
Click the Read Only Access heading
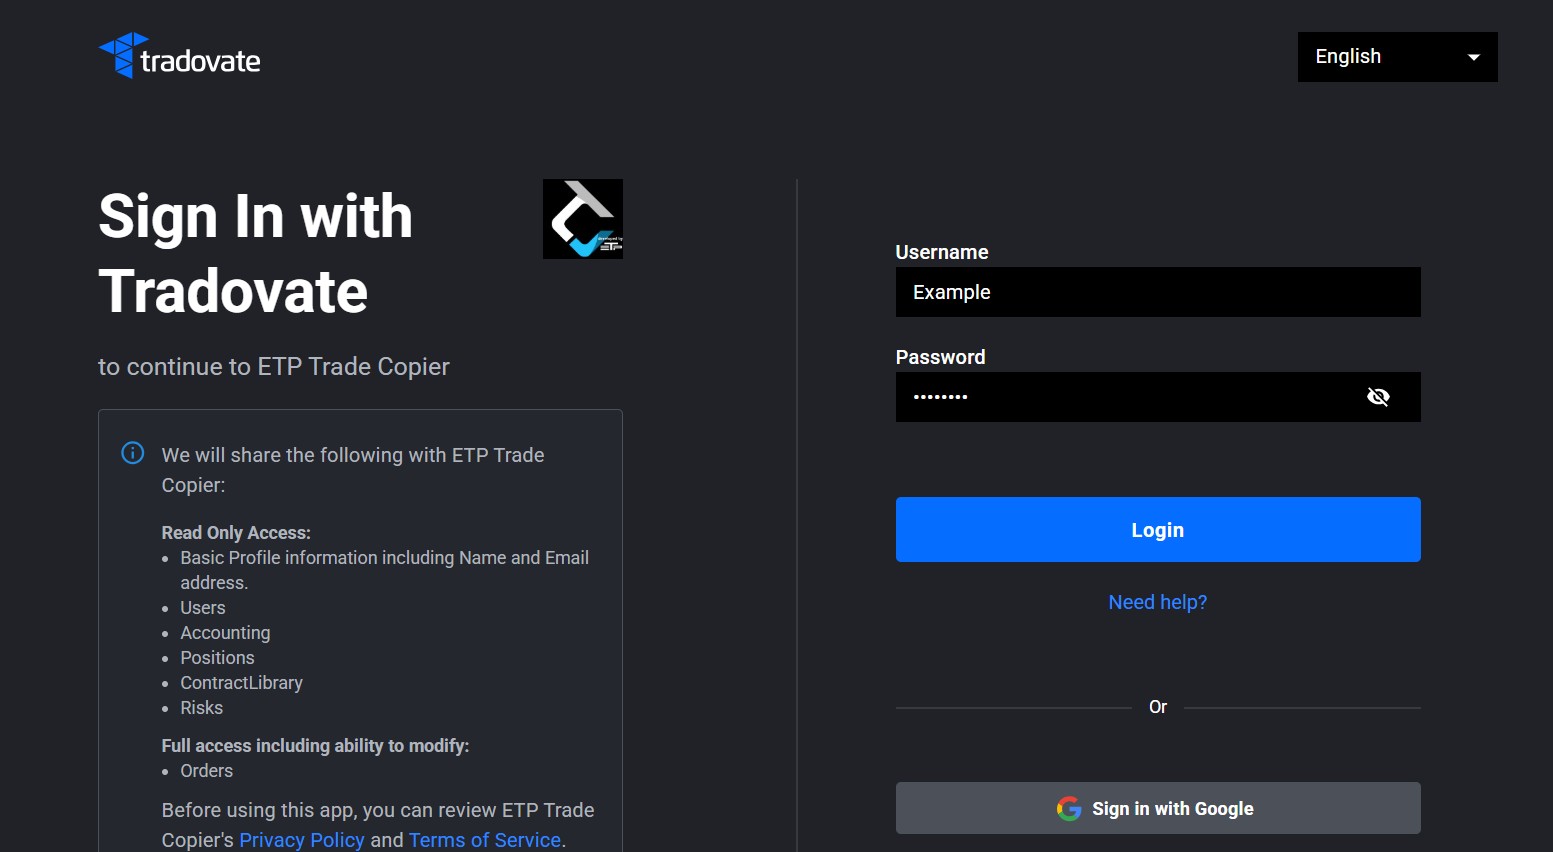[236, 533]
